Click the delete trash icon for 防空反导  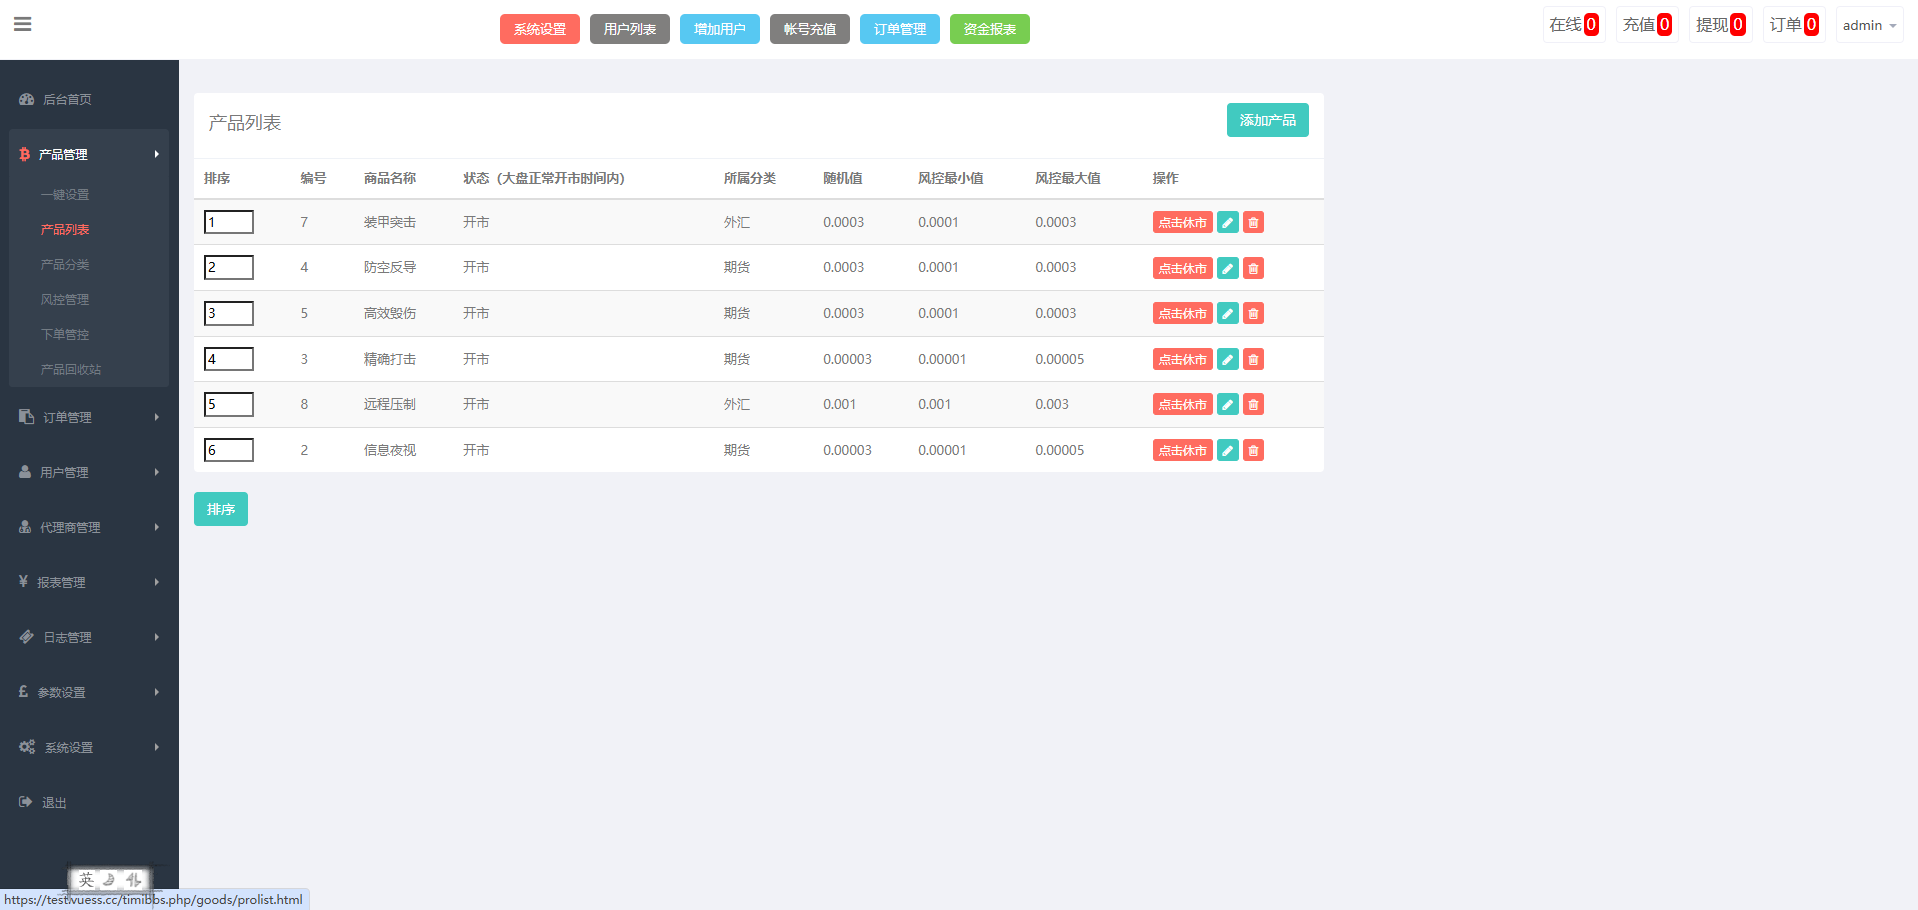(x=1253, y=268)
